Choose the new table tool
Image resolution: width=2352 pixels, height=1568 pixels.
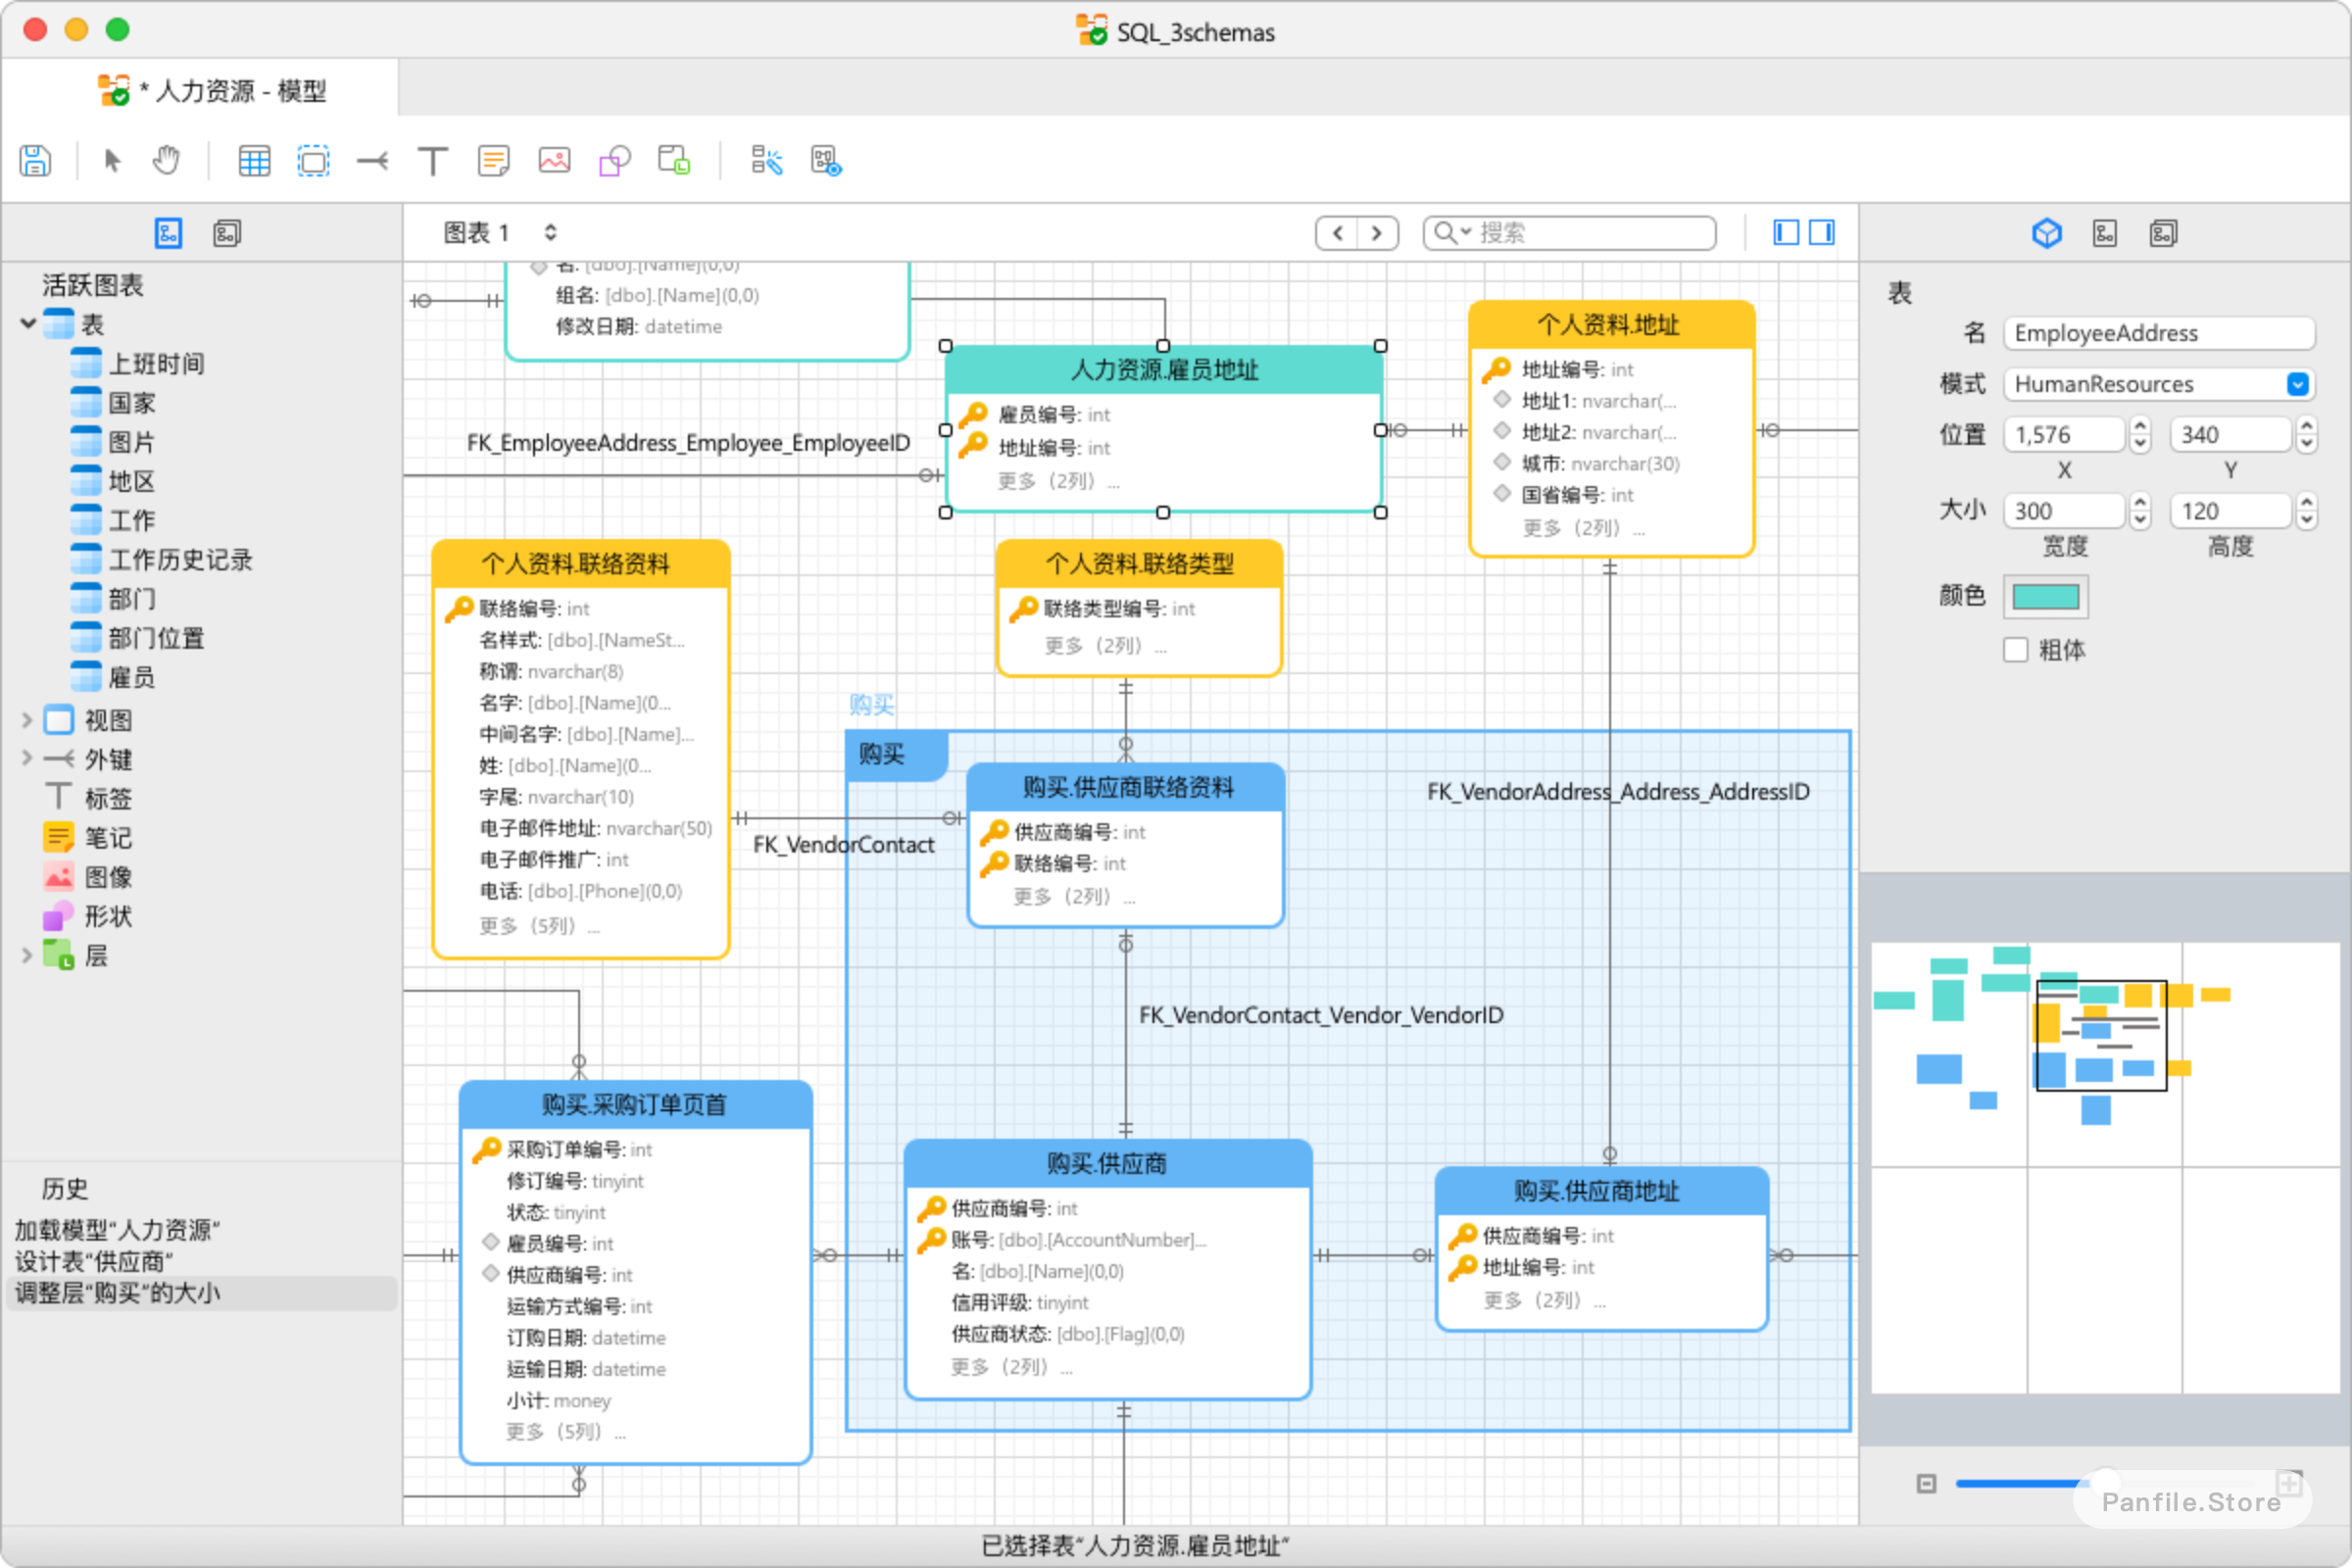254,160
